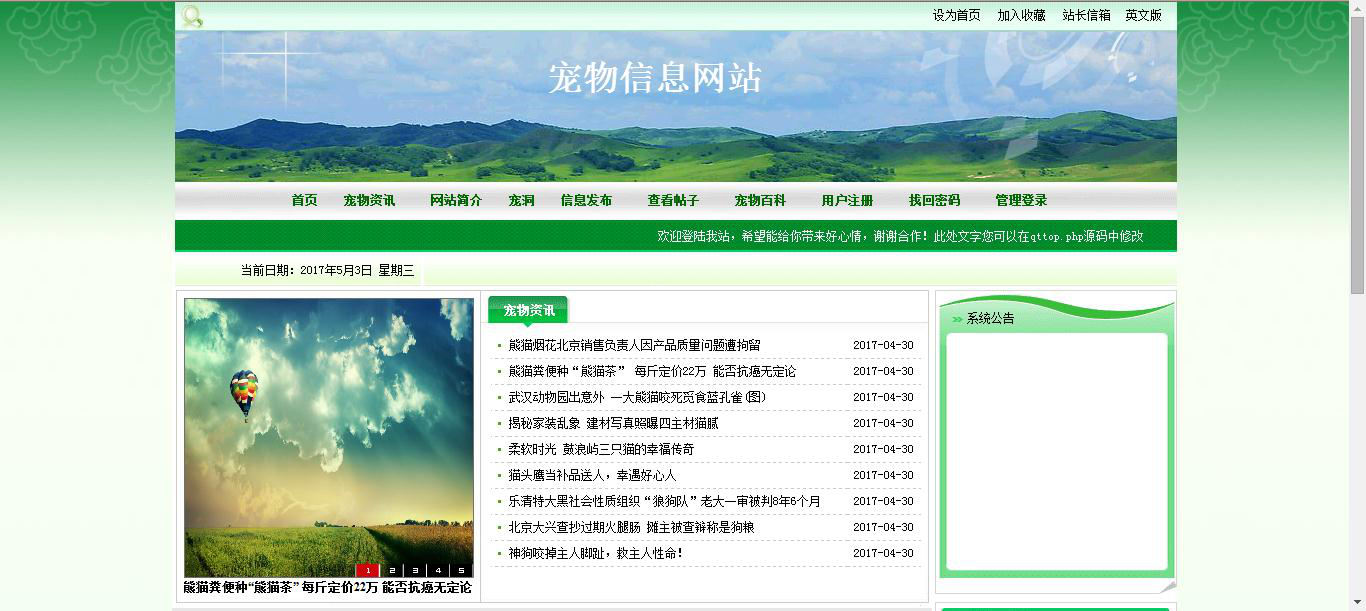
Task: Click the hot air balloon carousel image
Action: pyautogui.click(x=328, y=432)
